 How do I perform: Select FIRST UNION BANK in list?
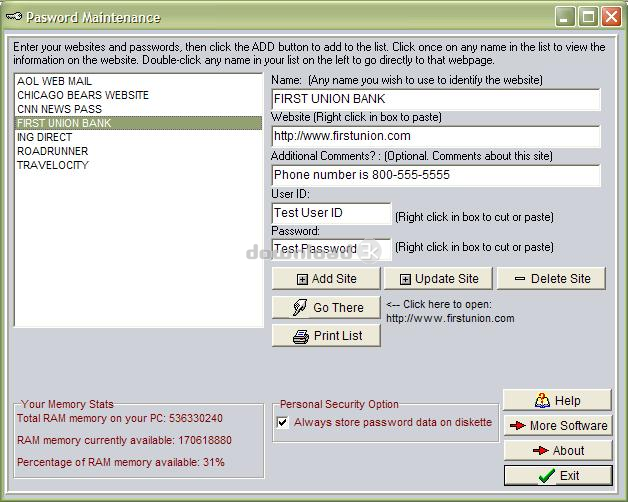coord(138,123)
